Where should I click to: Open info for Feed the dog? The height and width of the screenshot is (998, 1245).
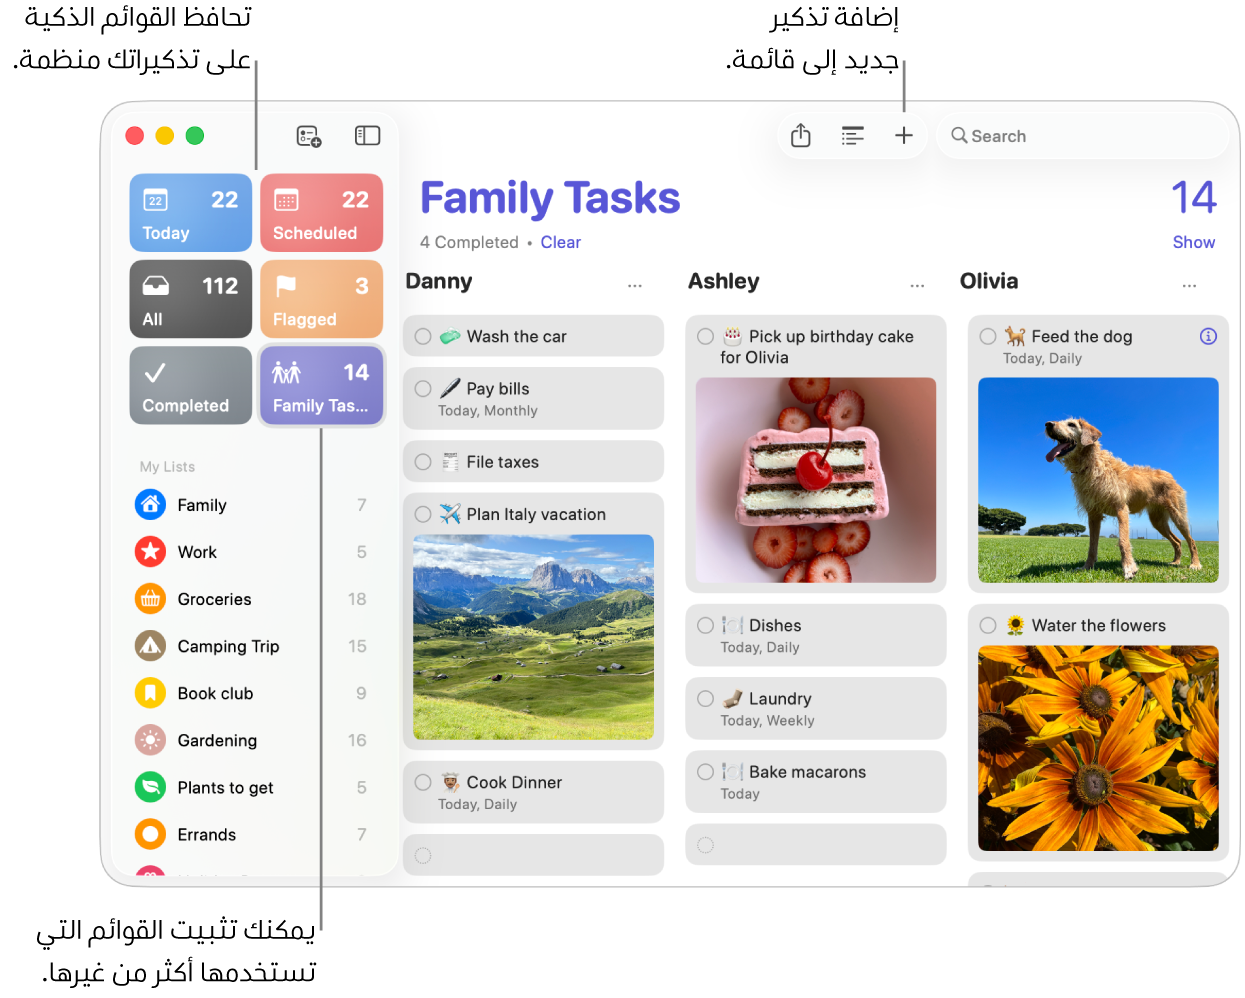coord(1208,336)
